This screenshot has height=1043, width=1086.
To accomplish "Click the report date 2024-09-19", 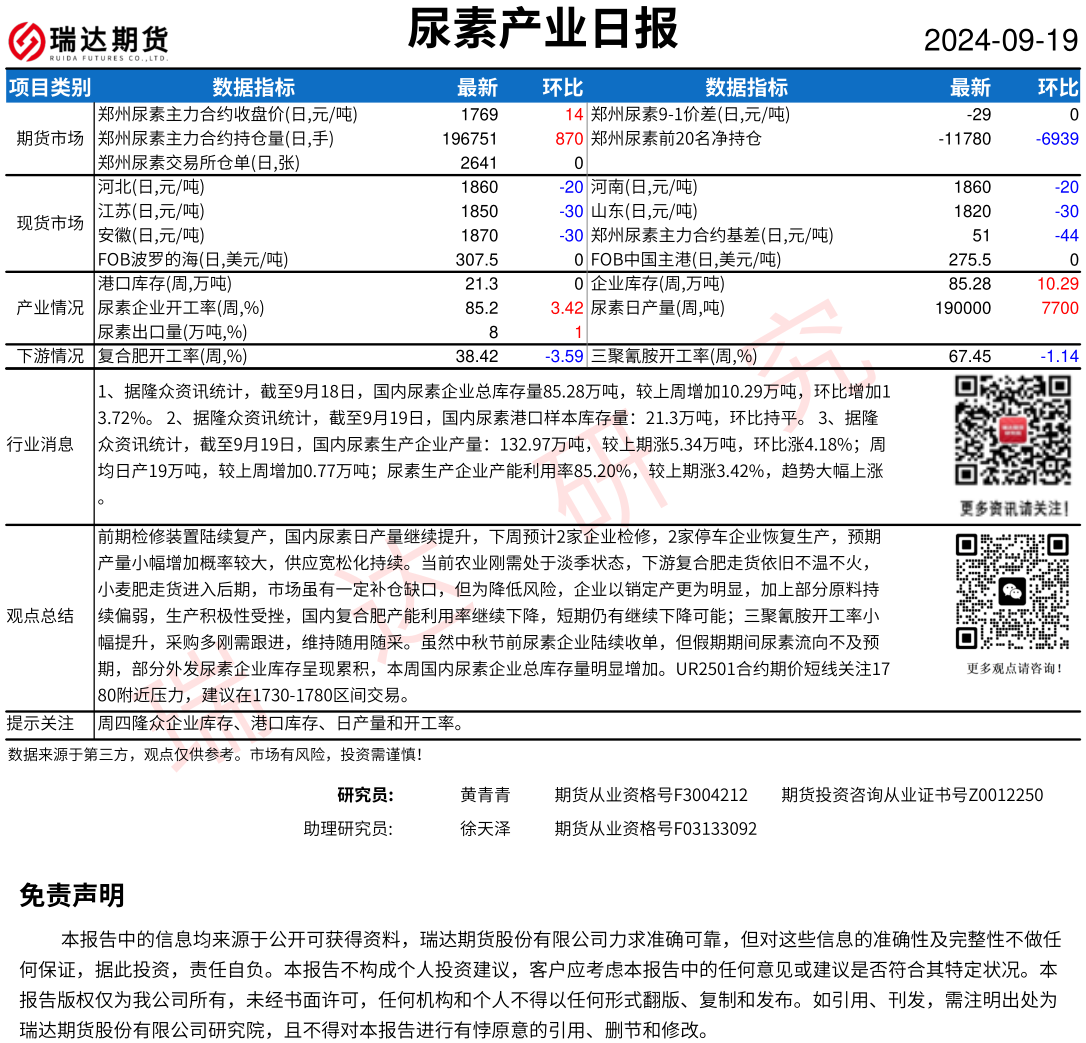I will click(1000, 41).
